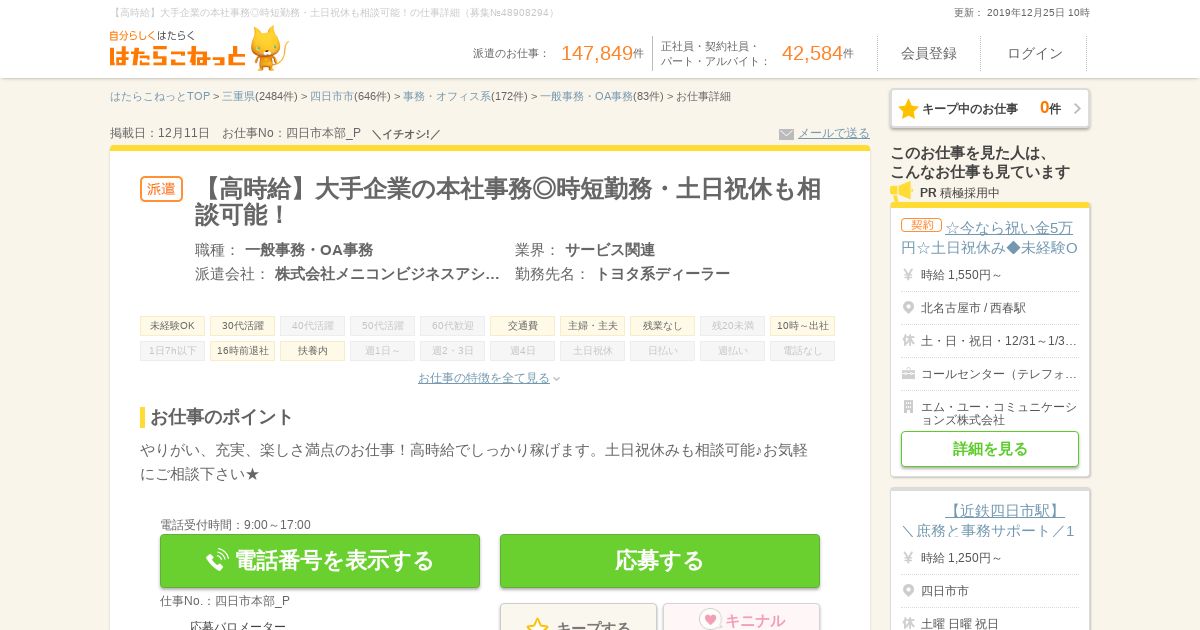Open the ☆今なら祝い金5万円 job link

[x=990, y=237]
